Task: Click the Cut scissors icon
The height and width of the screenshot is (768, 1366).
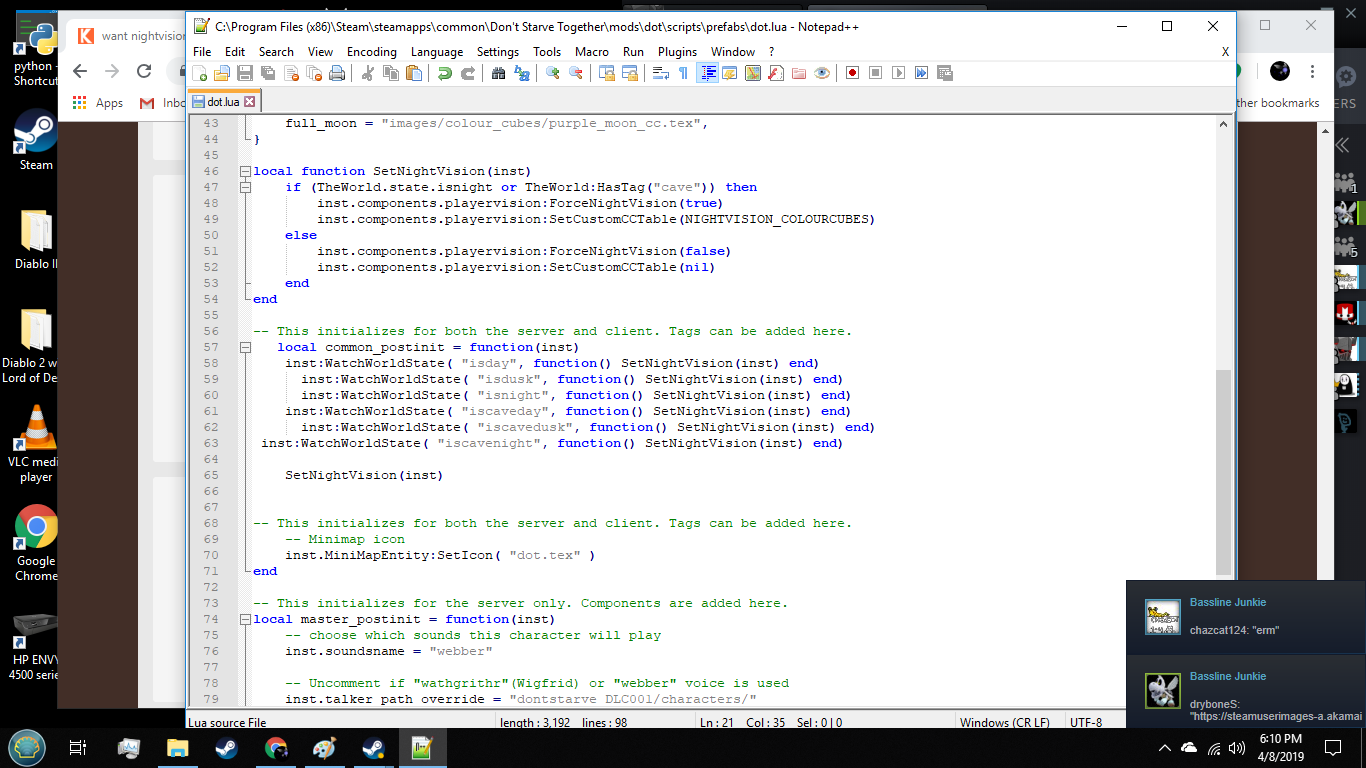Action: [367, 73]
